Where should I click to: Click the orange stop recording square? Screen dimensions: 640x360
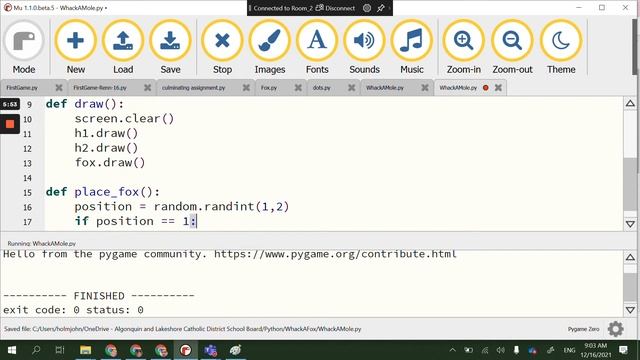click(x=10, y=124)
